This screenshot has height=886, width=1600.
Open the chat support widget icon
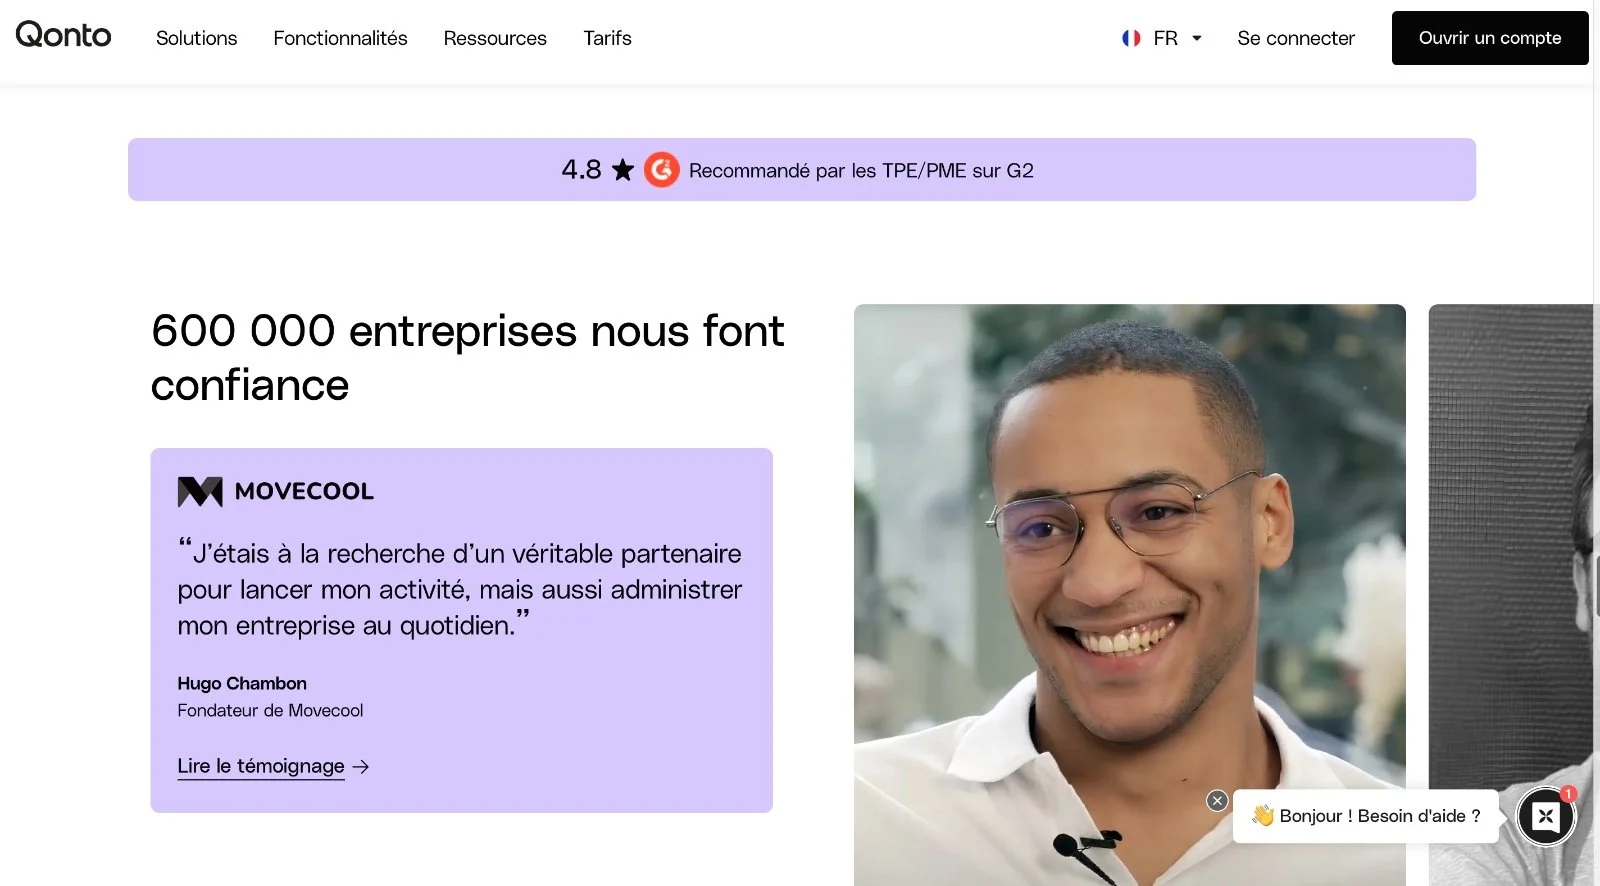coord(1546,816)
